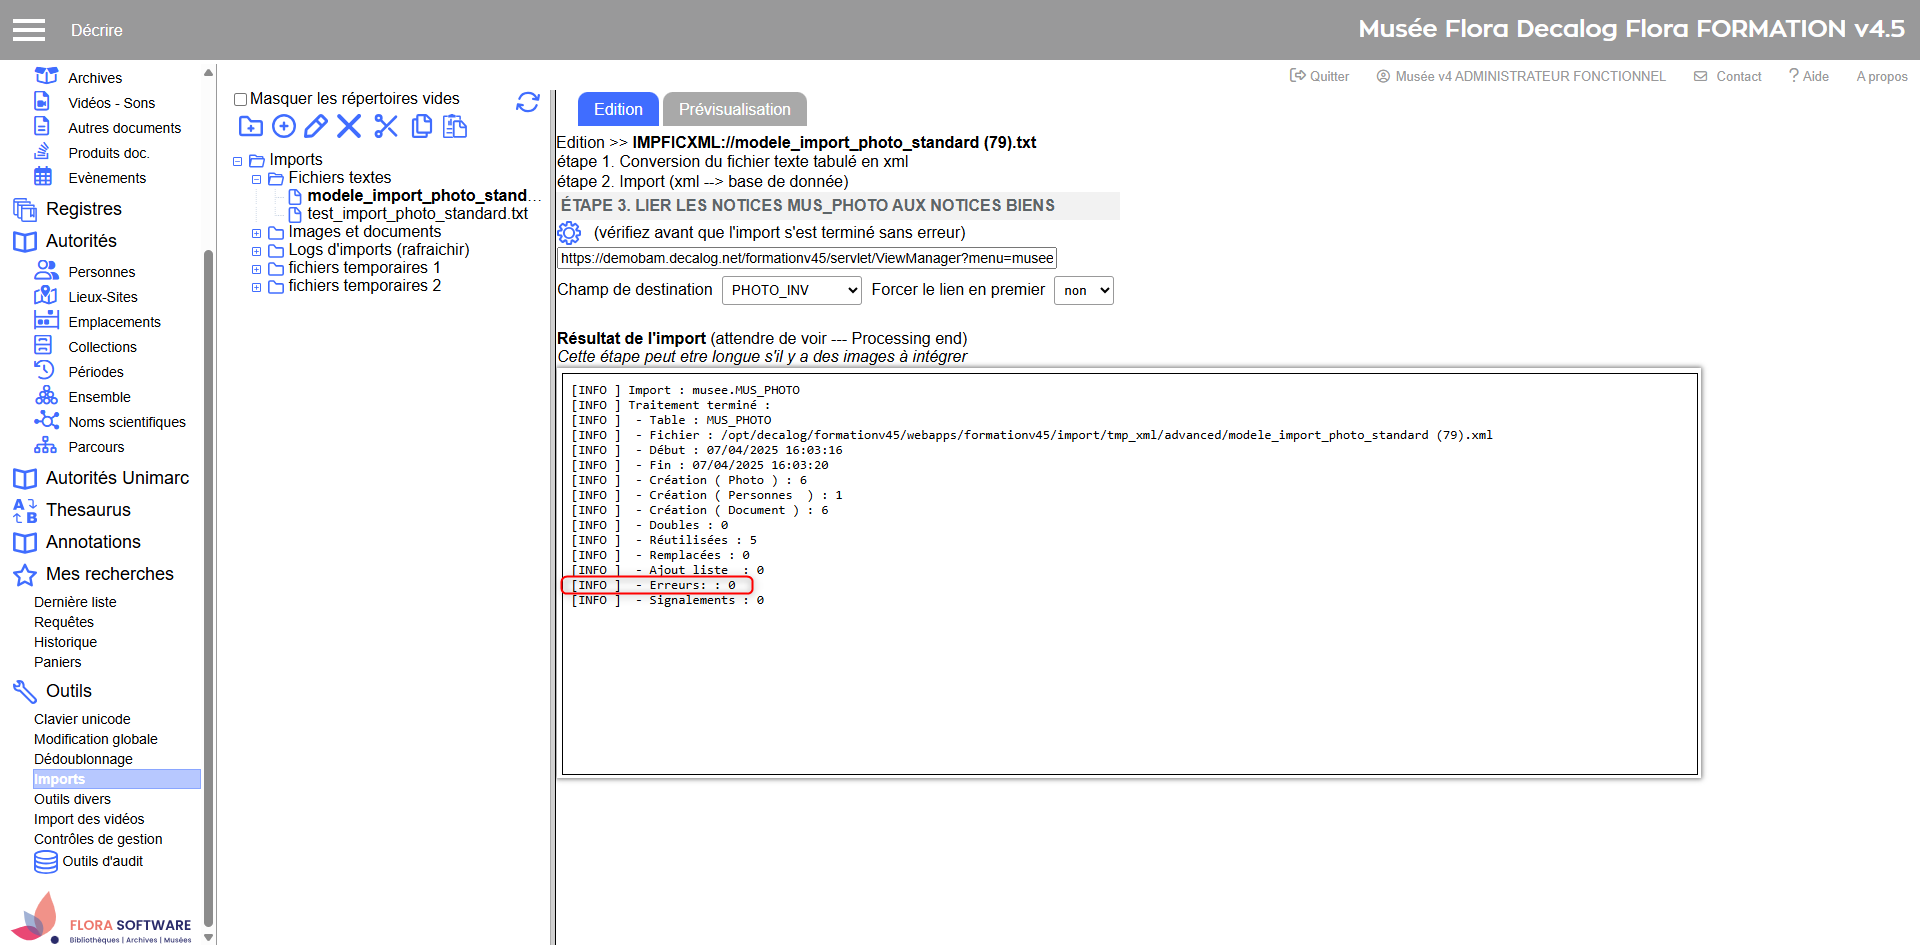Screen dimensions: 1920x945
Task: Select the Edition tab
Action: [x=618, y=109]
